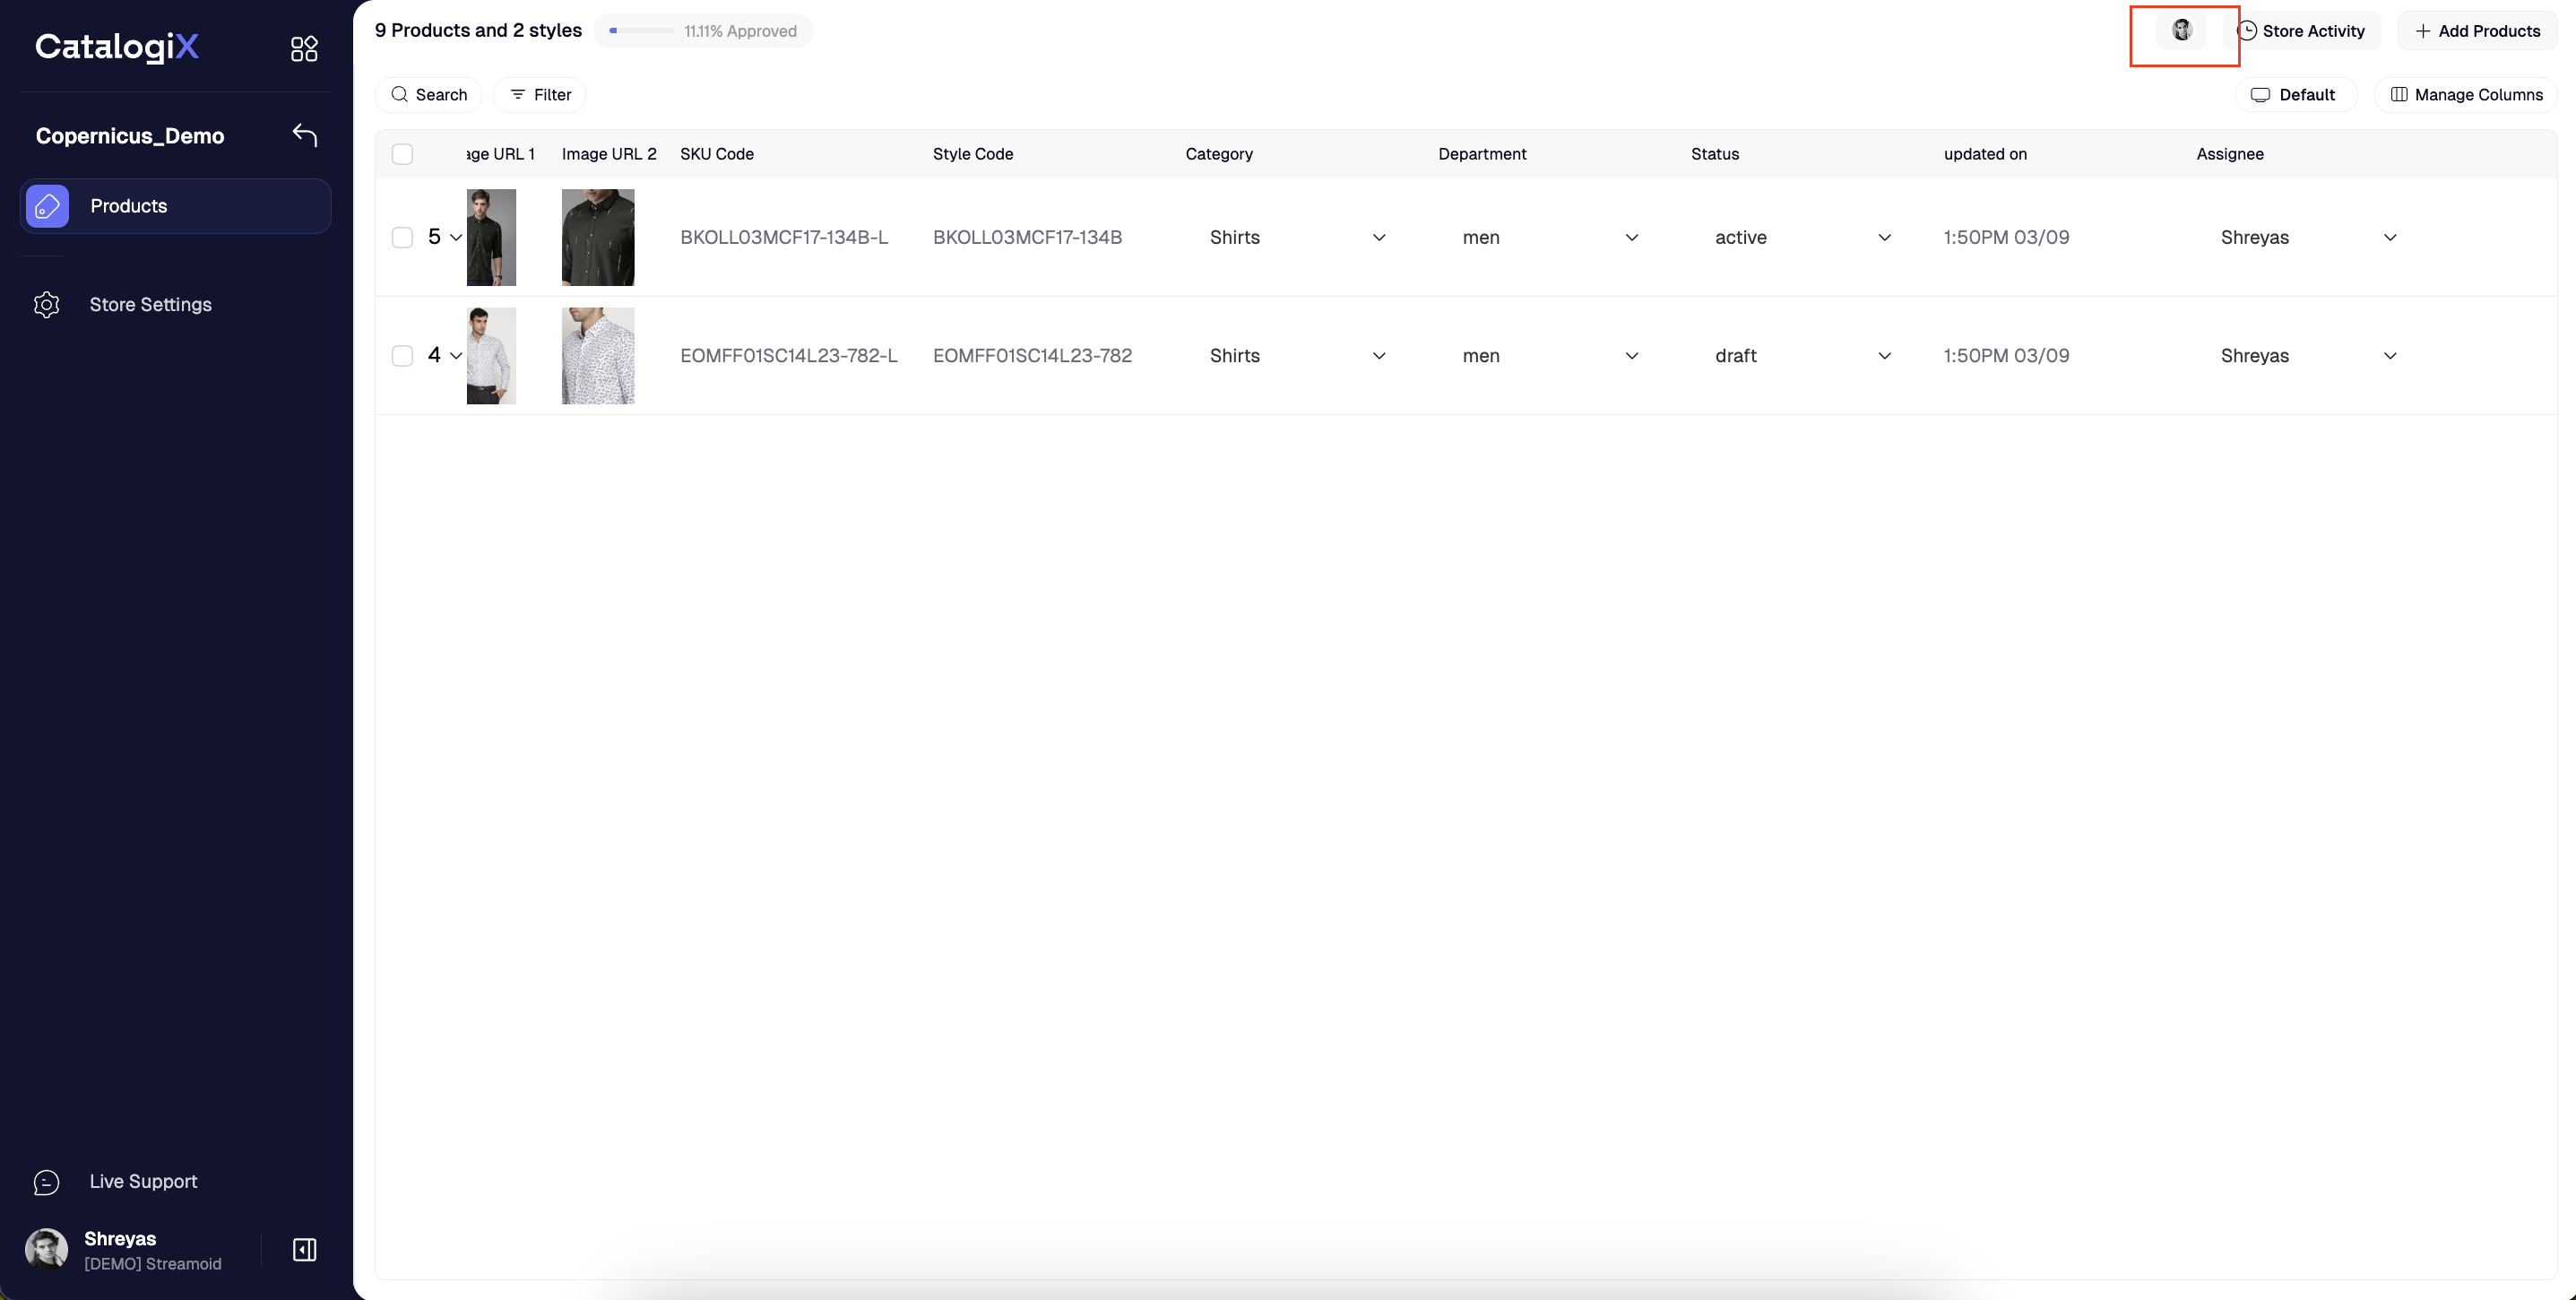Toggle the select-all checkbox in the header

pos(402,154)
